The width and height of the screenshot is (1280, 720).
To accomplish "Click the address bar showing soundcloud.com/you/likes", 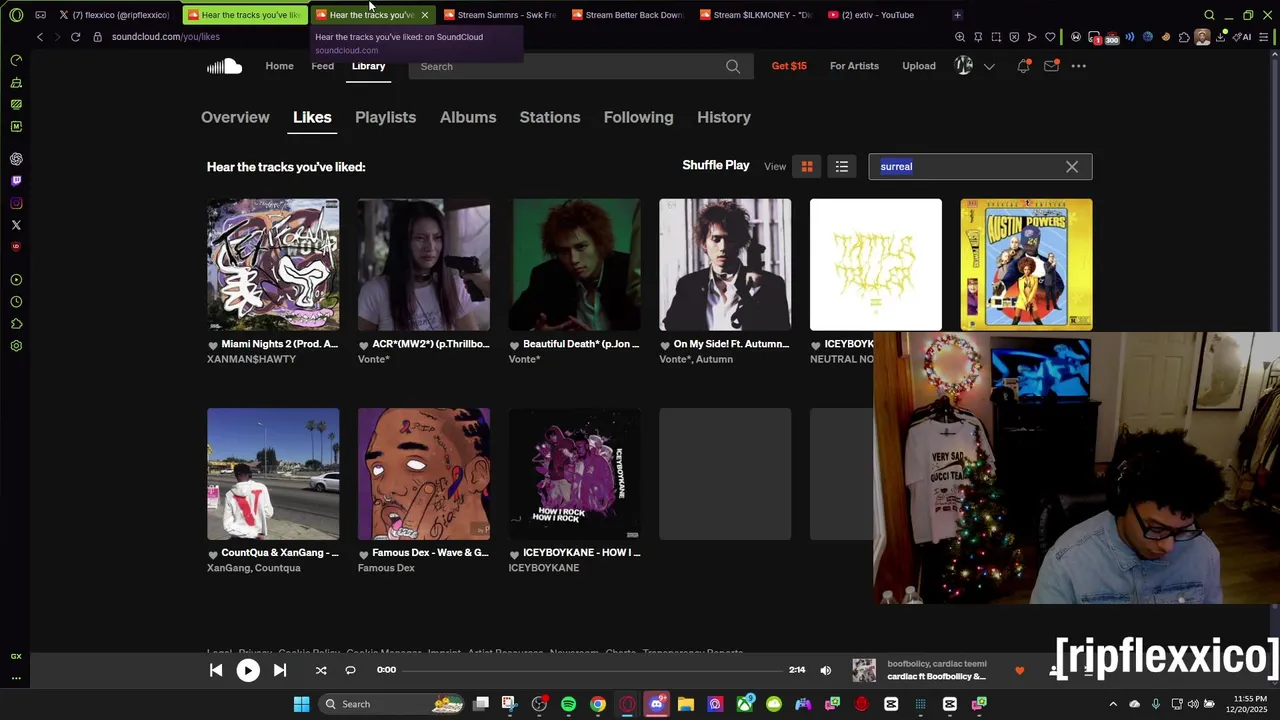I will pos(166,37).
